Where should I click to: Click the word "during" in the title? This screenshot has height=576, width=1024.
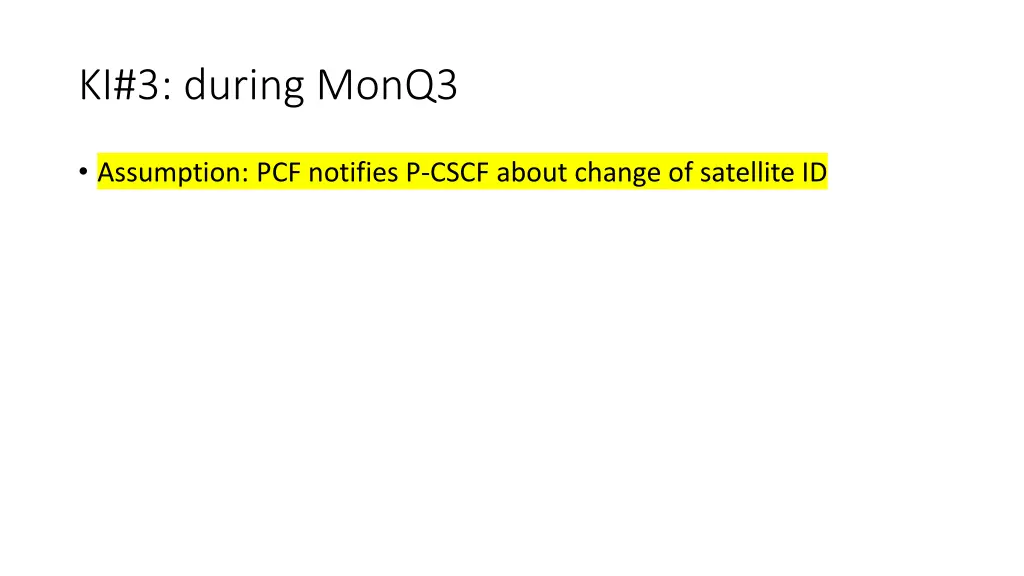[244, 86]
